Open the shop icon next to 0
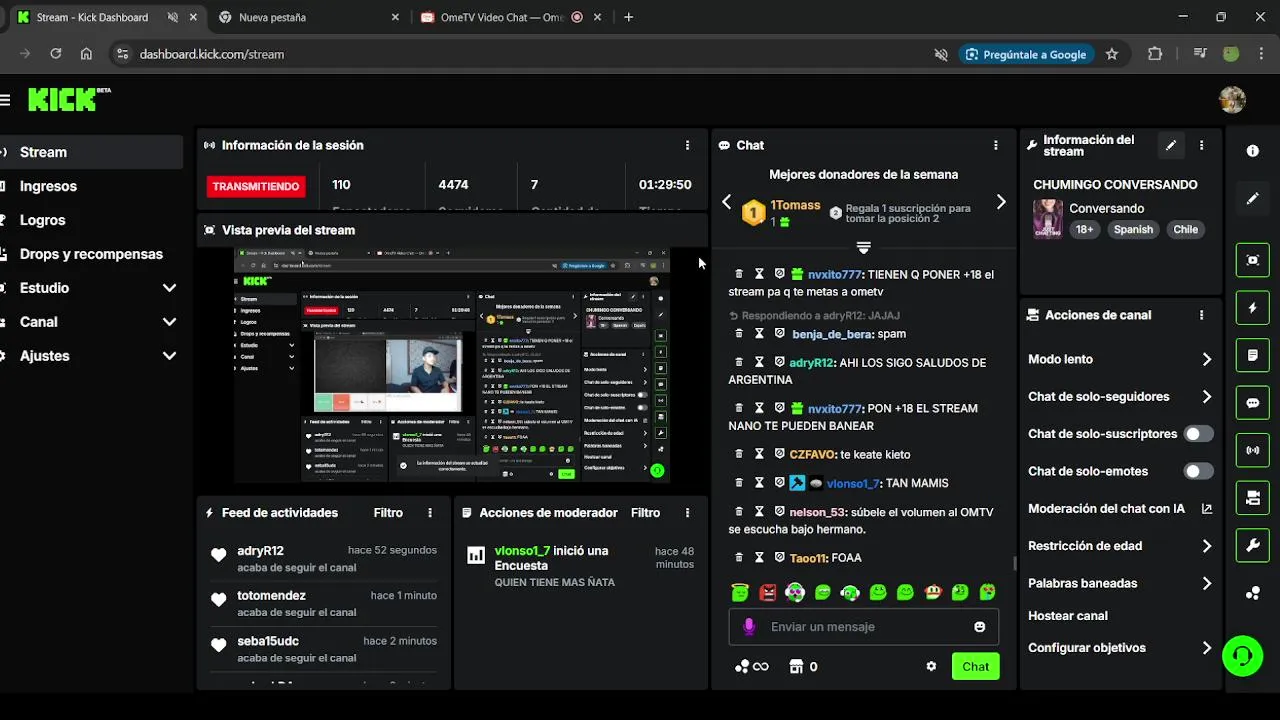 click(796, 667)
